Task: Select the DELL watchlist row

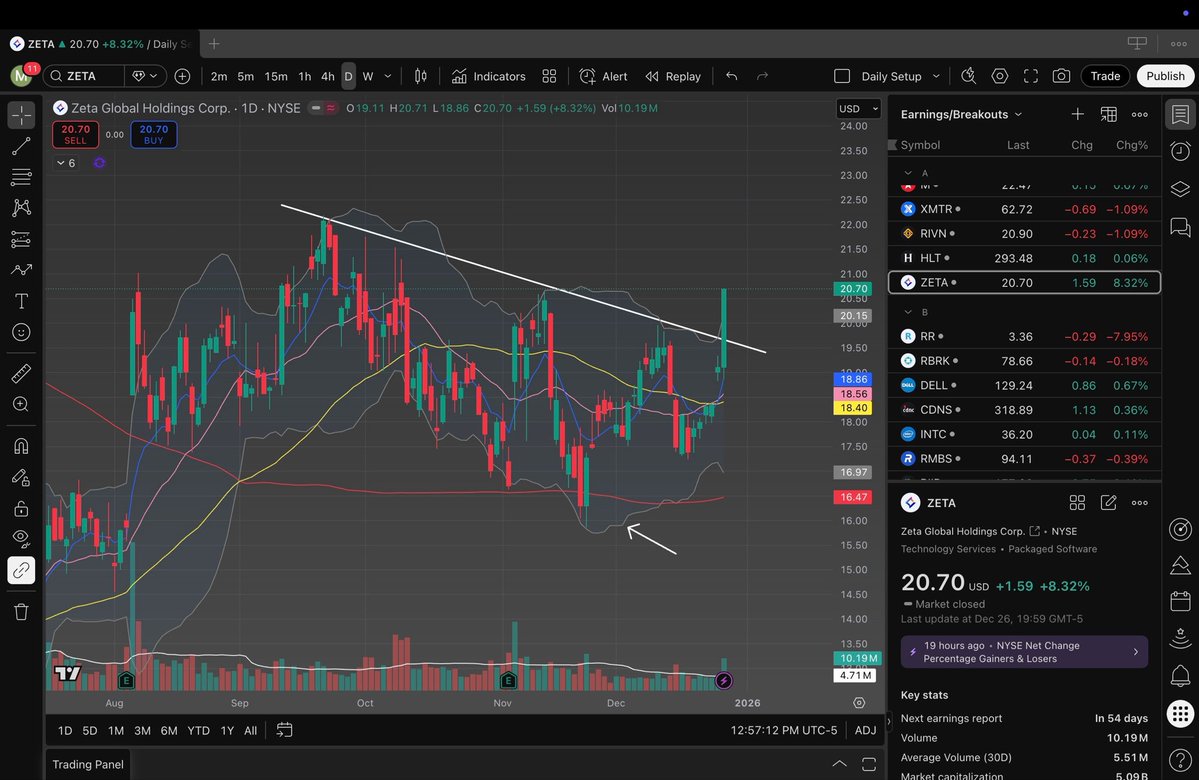Action: coord(1025,385)
